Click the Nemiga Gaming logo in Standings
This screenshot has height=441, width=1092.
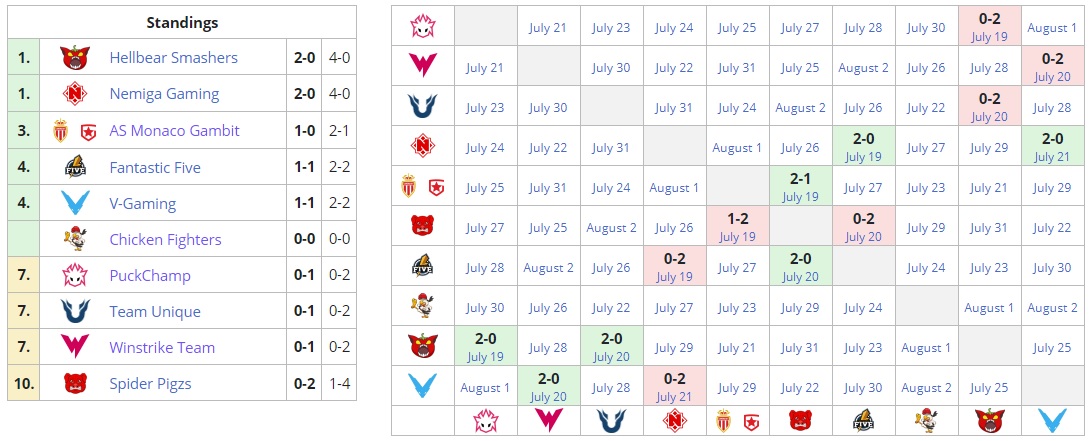coord(76,94)
